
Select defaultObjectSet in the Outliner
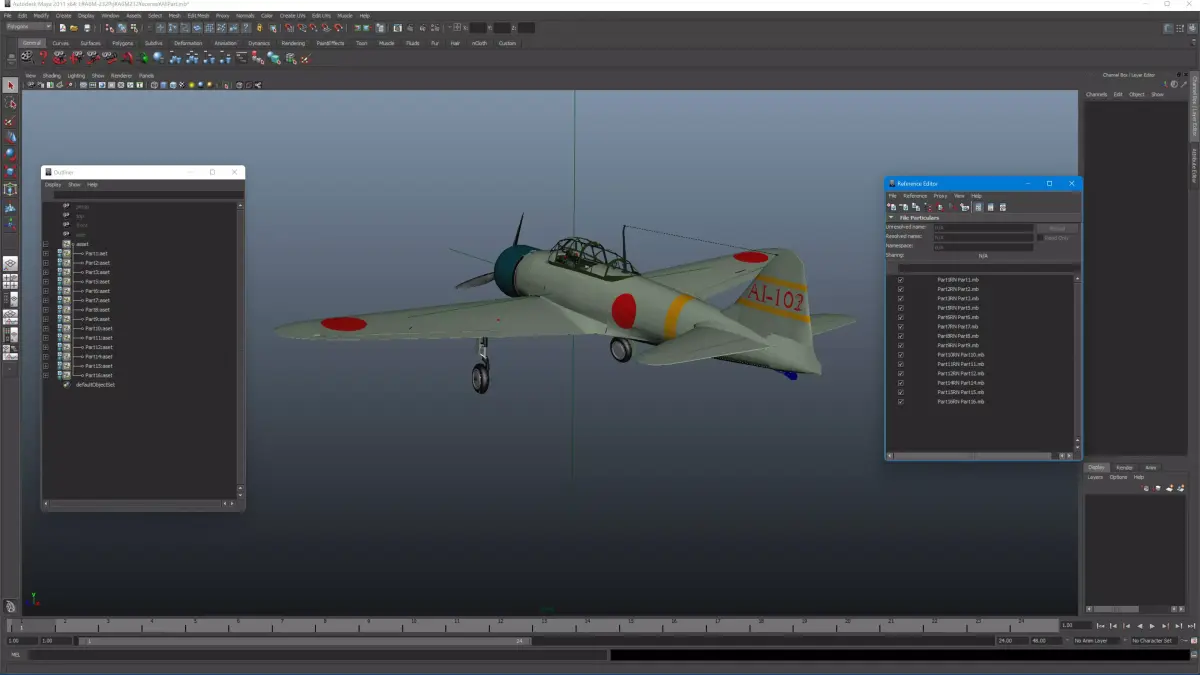pos(95,384)
